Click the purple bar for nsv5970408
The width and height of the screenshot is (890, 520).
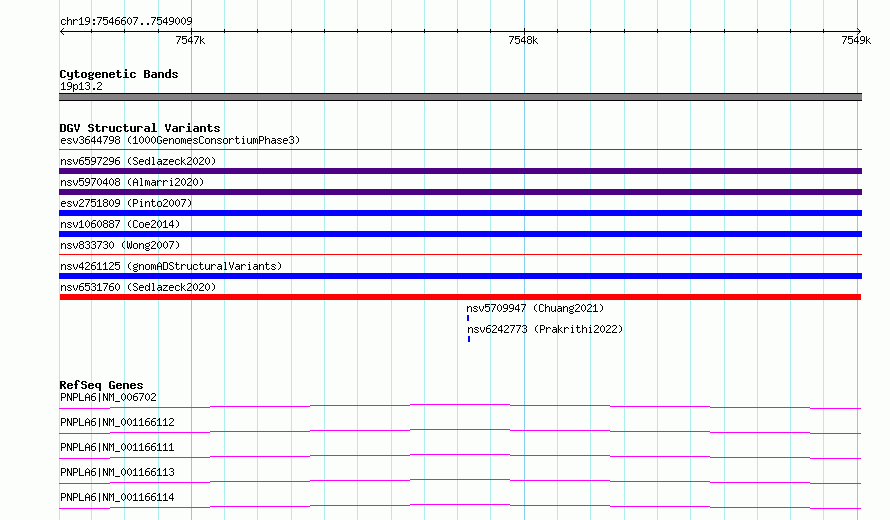[460, 192]
